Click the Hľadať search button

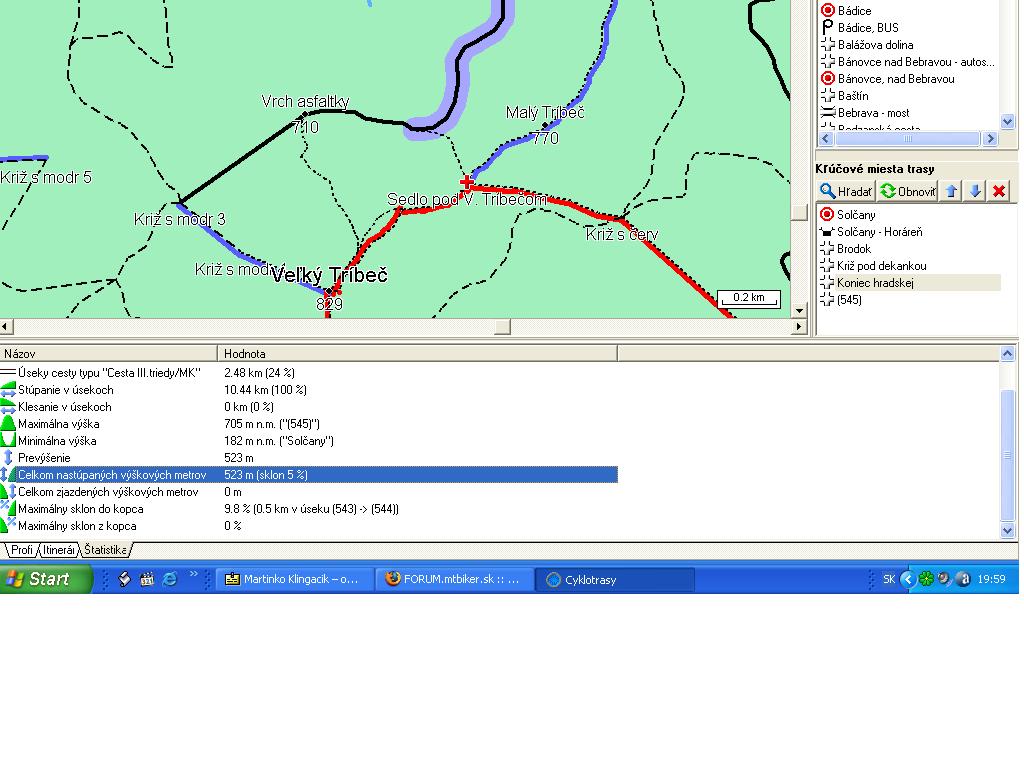(x=846, y=191)
